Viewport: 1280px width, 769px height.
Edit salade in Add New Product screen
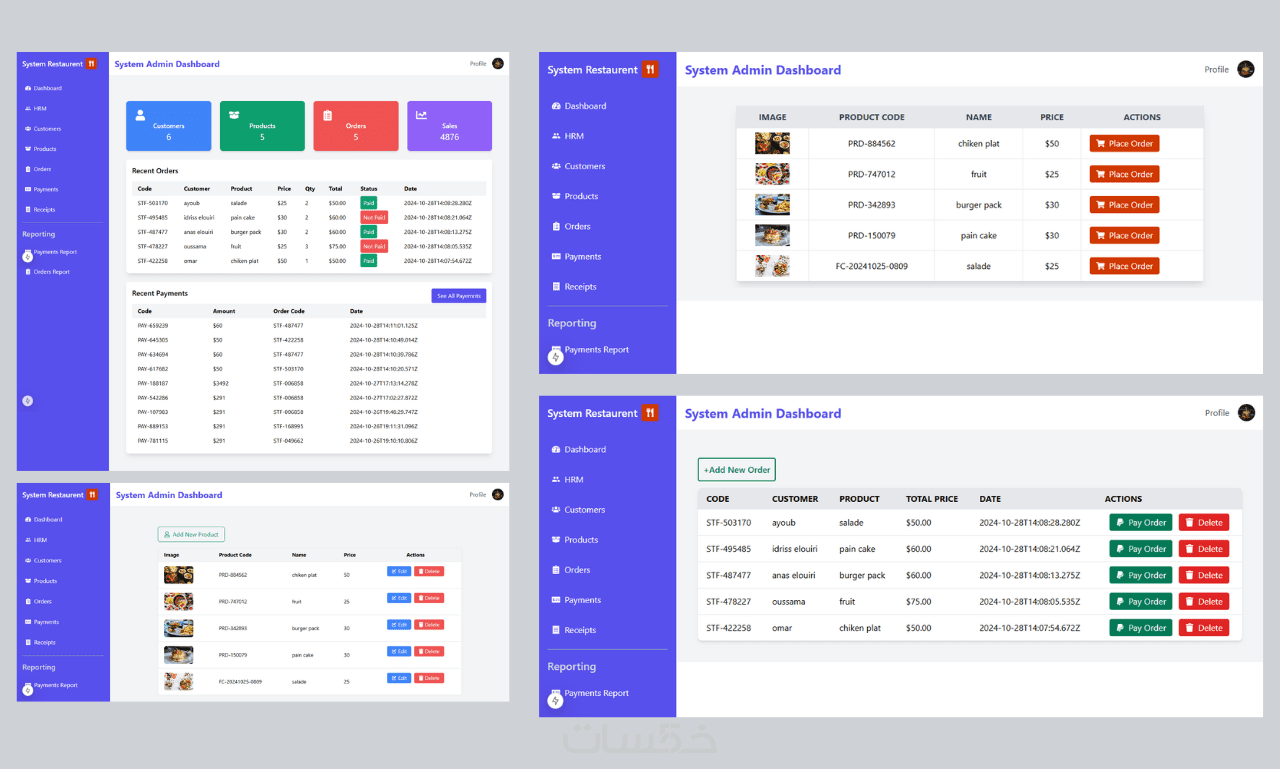(x=399, y=678)
